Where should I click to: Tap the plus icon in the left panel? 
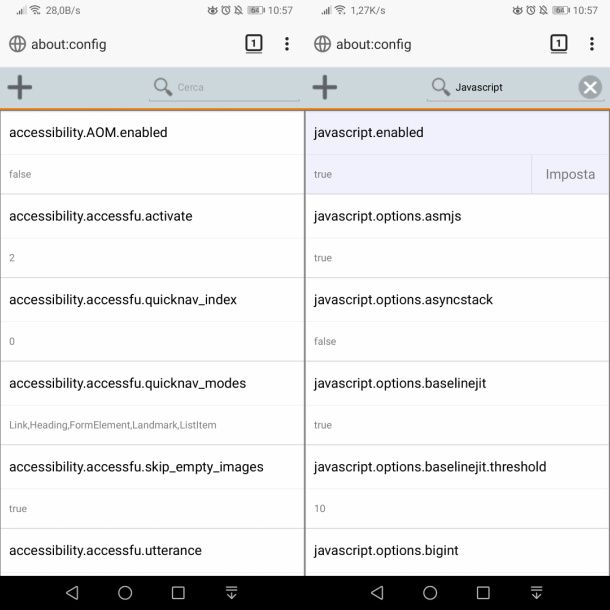click(20, 87)
